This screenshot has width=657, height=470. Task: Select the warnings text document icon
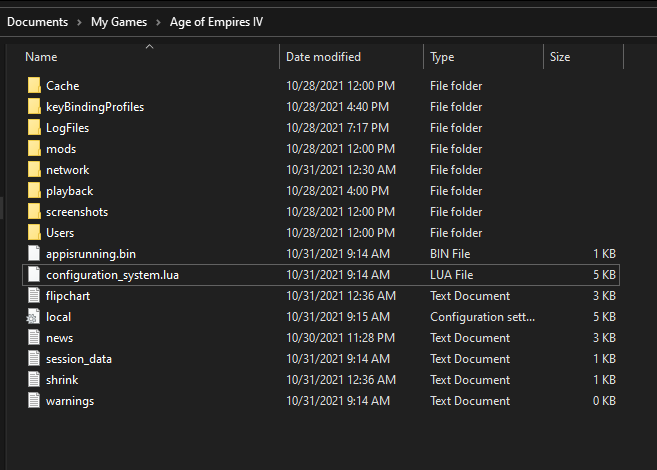pos(33,401)
